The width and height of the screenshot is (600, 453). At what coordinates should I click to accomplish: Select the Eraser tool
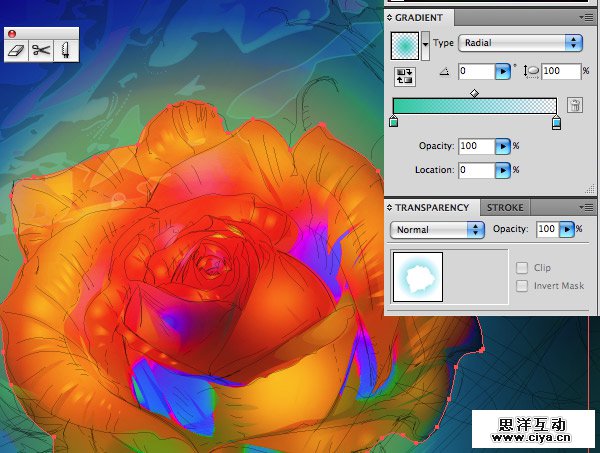15,50
